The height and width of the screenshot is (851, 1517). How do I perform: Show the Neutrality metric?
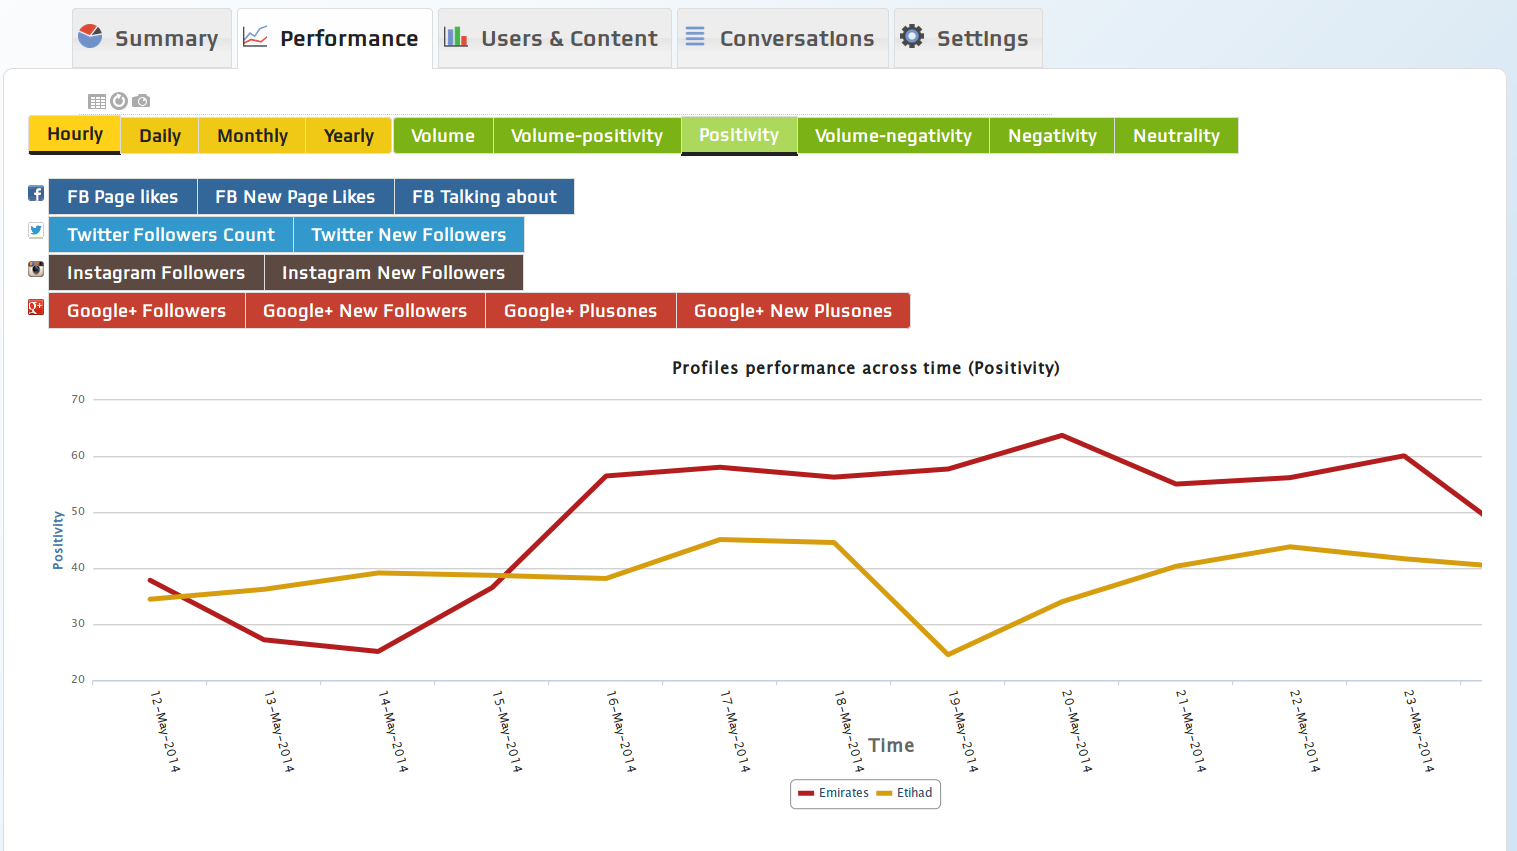1176,136
